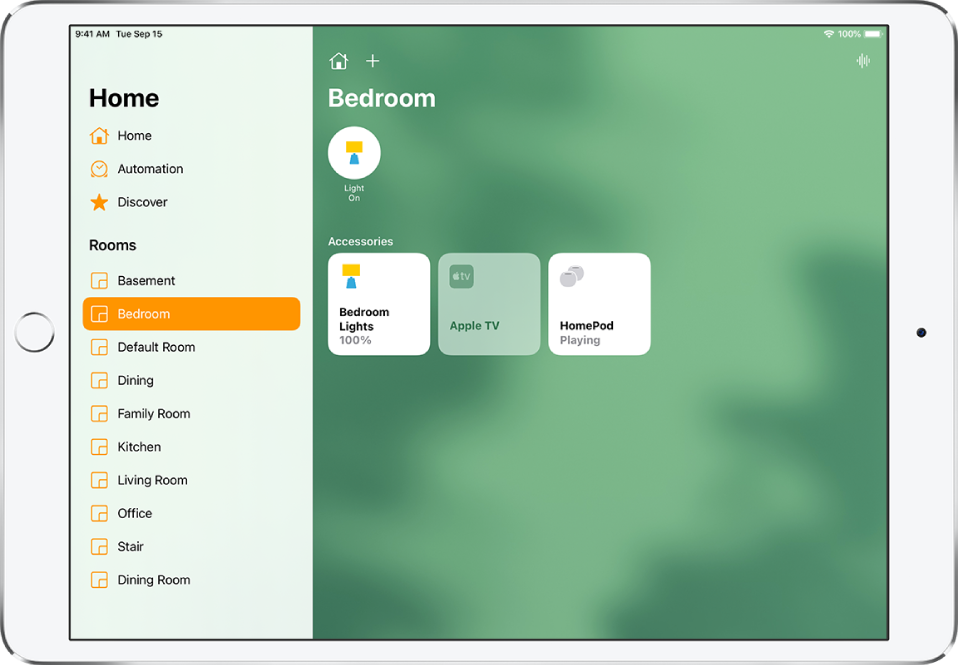Image resolution: width=958 pixels, height=665 pixels.
Task: Open the Dining Room entry
Action: 191,580
